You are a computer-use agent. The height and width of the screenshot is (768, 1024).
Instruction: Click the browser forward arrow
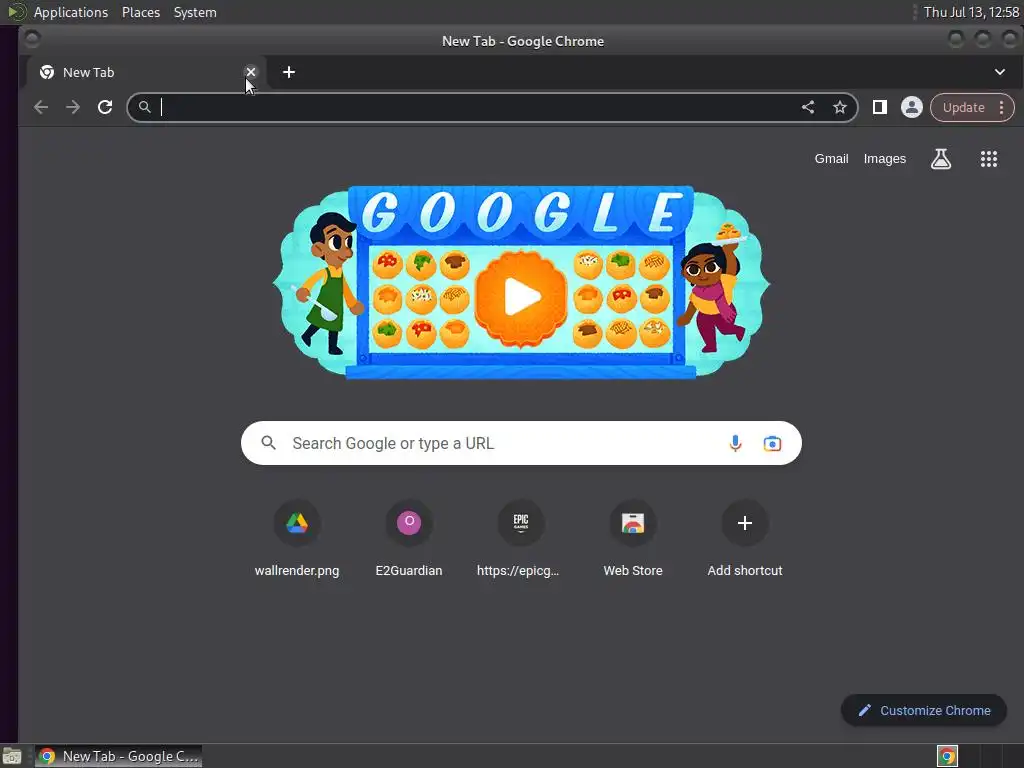pos(72,107)
